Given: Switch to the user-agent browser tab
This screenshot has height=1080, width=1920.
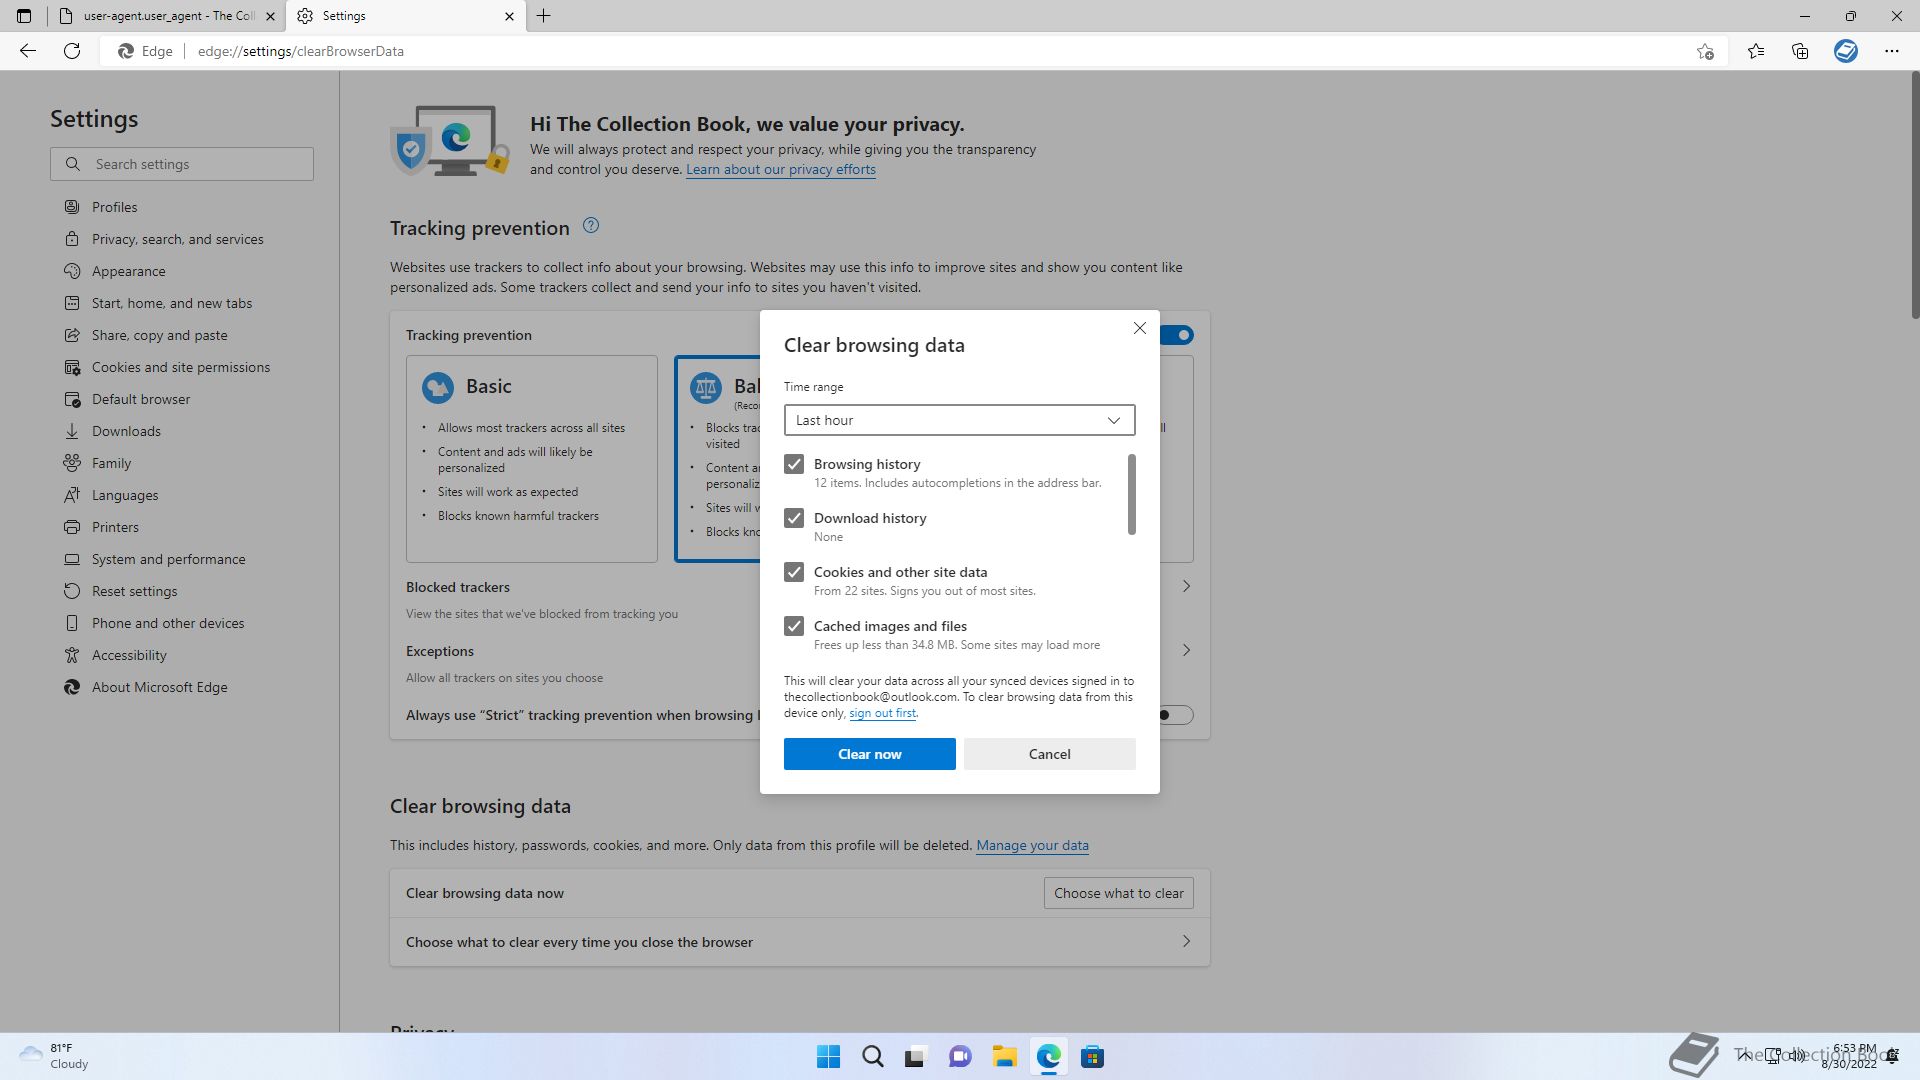Looking at the screenshot, I should coord(168,16).
